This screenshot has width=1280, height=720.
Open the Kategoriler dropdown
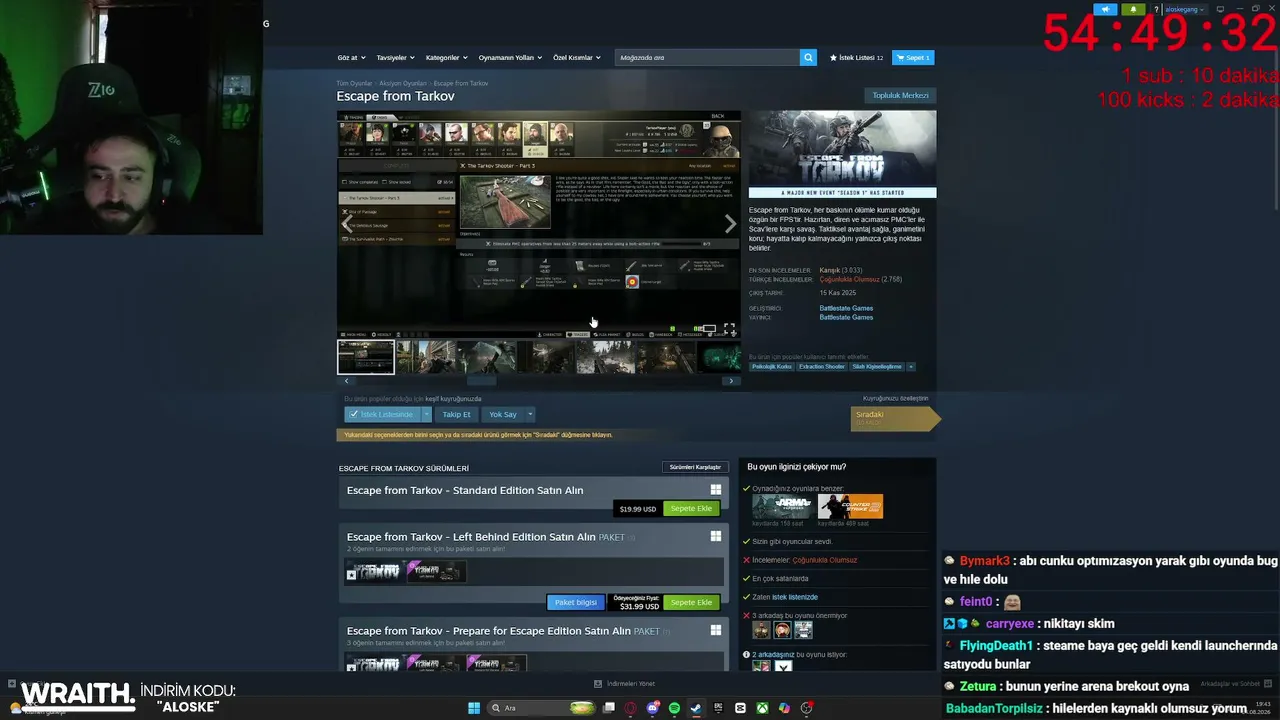(447, 58)
